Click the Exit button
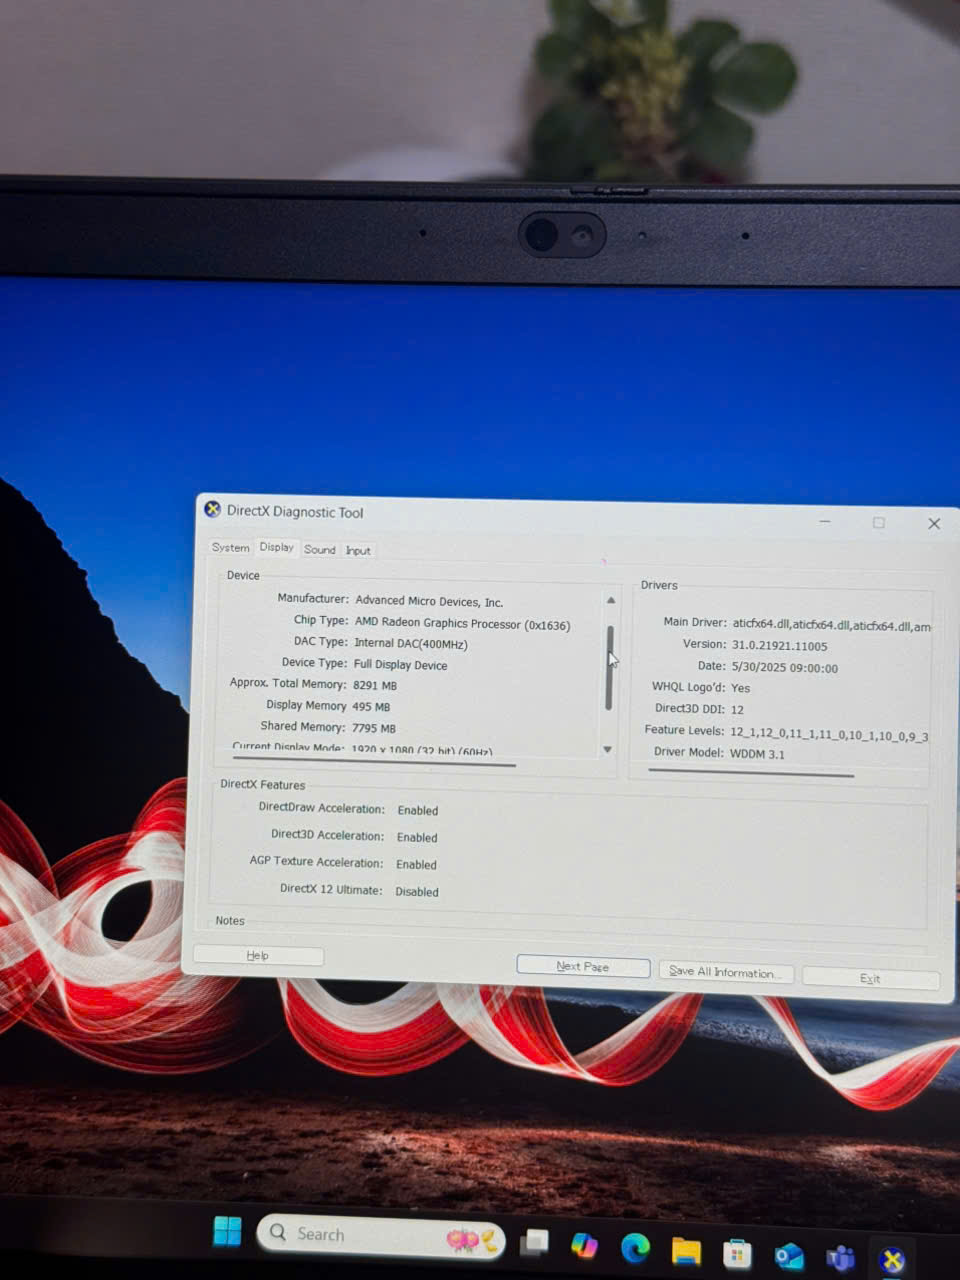This screenshot has width=960, height=1280. tap(870, 978)
